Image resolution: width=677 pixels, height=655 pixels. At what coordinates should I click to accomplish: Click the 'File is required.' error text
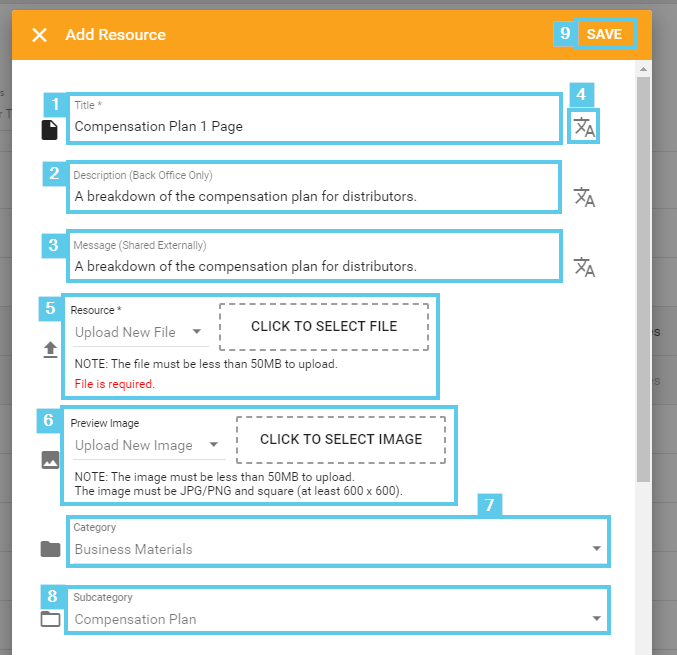pyautogui.click(x=114, y=384)
